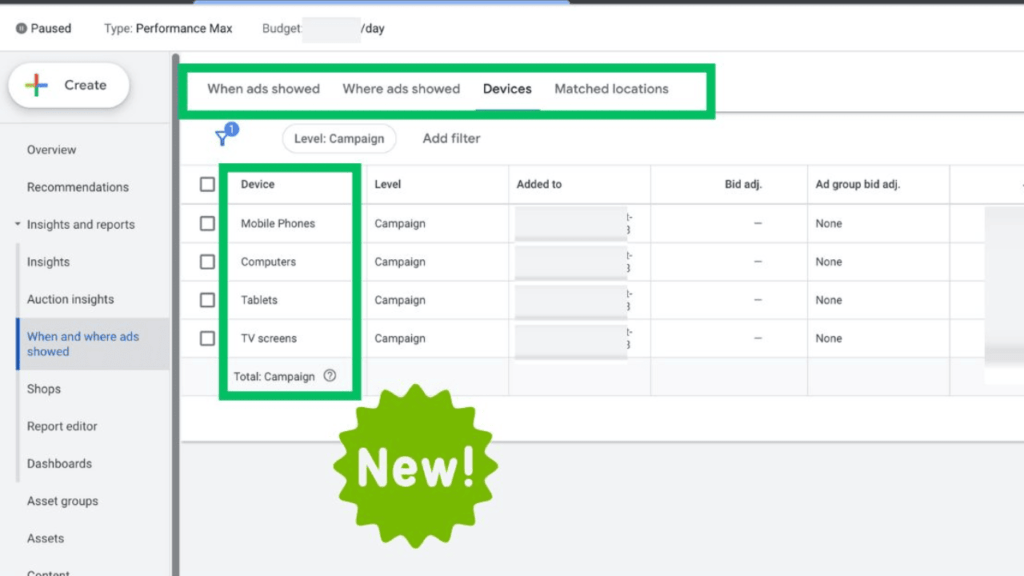Check the select-all checkbox in the table header
The width and height of the screenshot is (1024, 576).
207,184
